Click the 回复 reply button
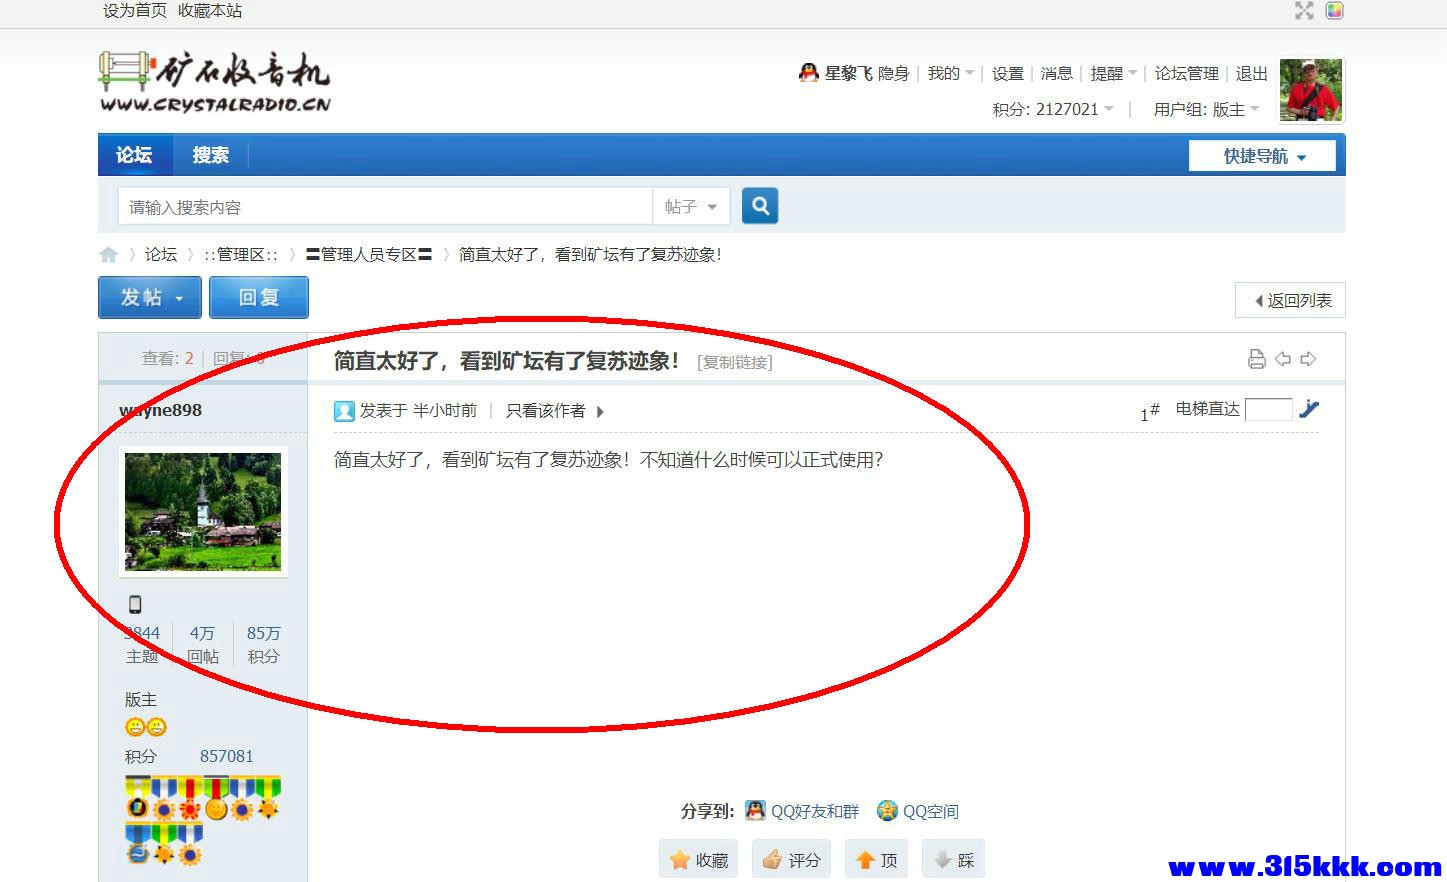The height and width of the screenshot is (882, 1447). (x=259, y=297)
